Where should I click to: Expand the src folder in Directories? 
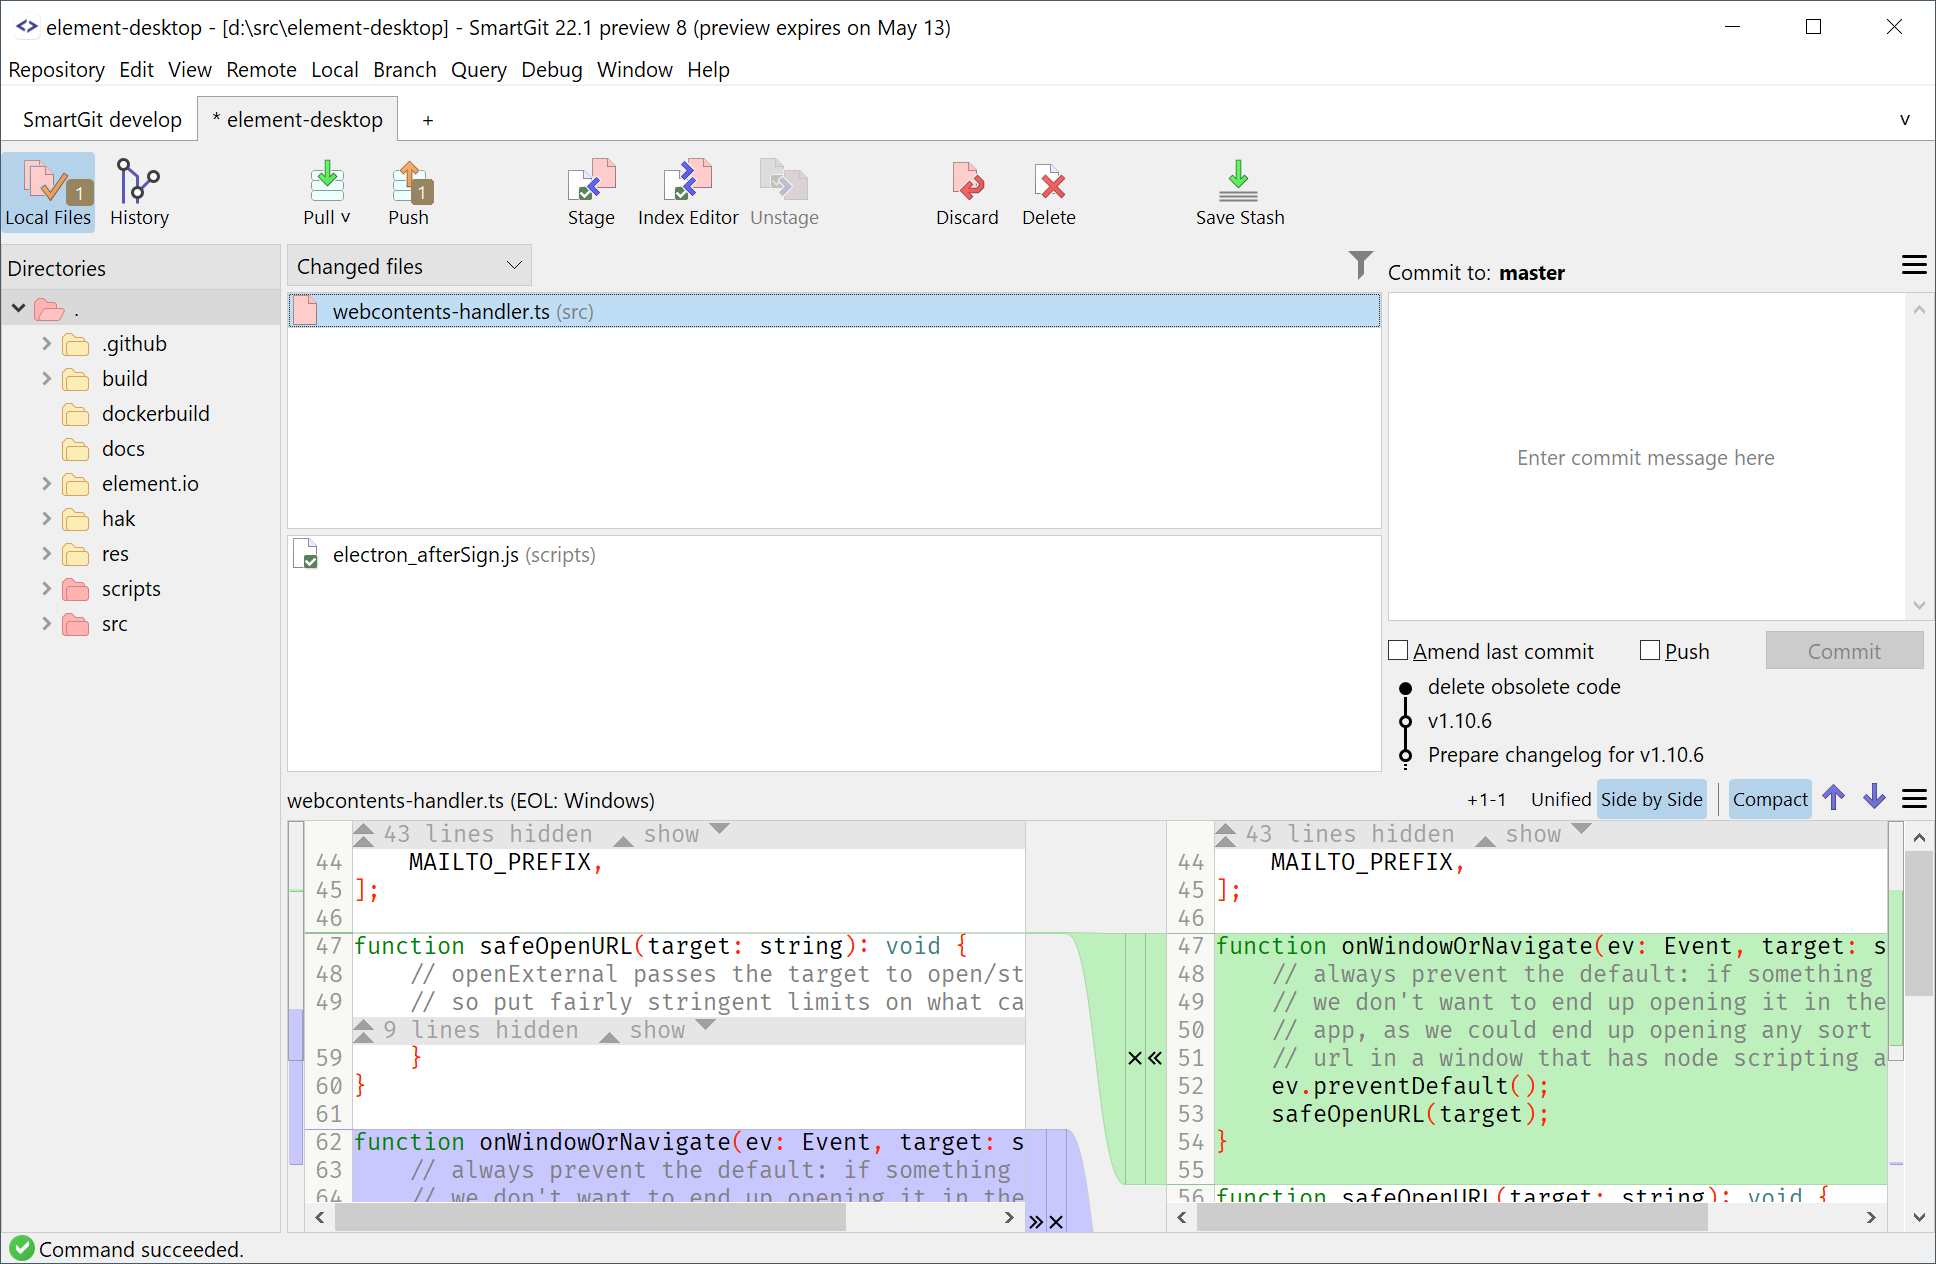click(x=46, y=623)
